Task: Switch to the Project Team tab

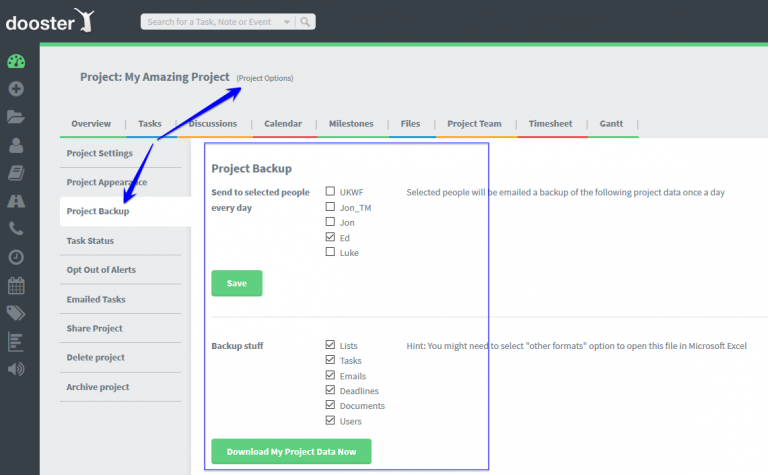Action: (474, 123)
